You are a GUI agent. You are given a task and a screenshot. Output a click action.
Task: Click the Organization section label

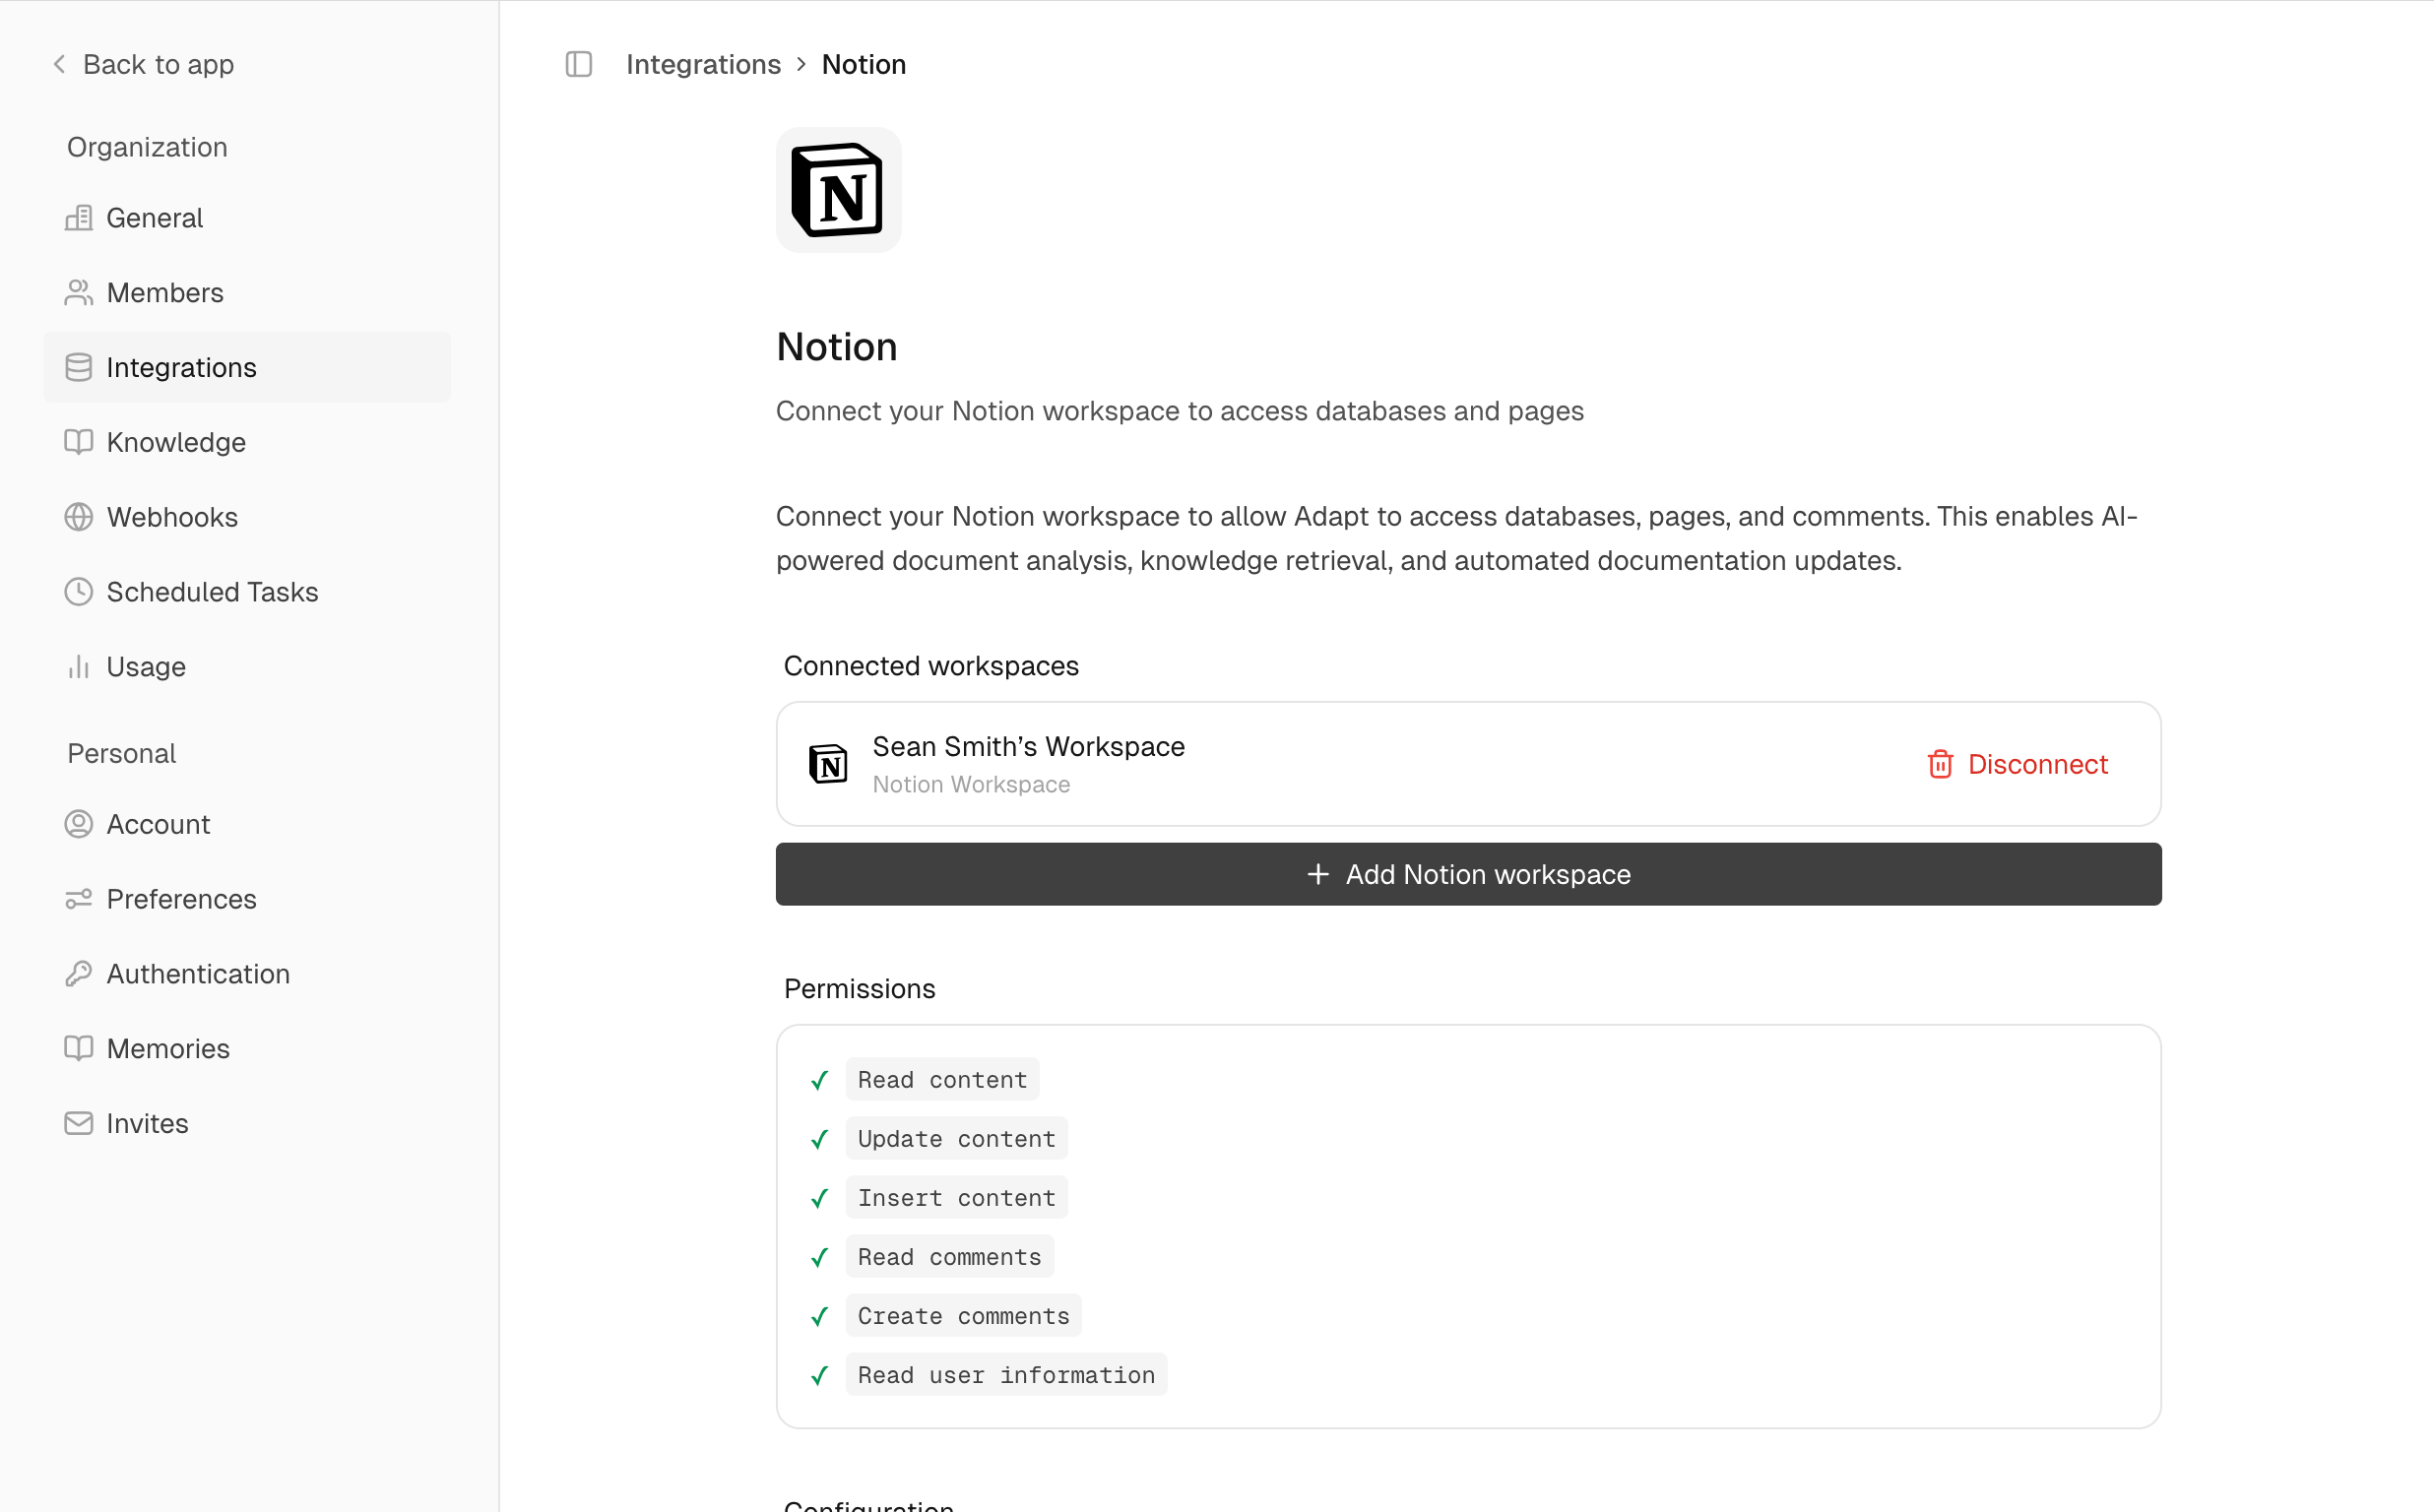coord(147,148)
